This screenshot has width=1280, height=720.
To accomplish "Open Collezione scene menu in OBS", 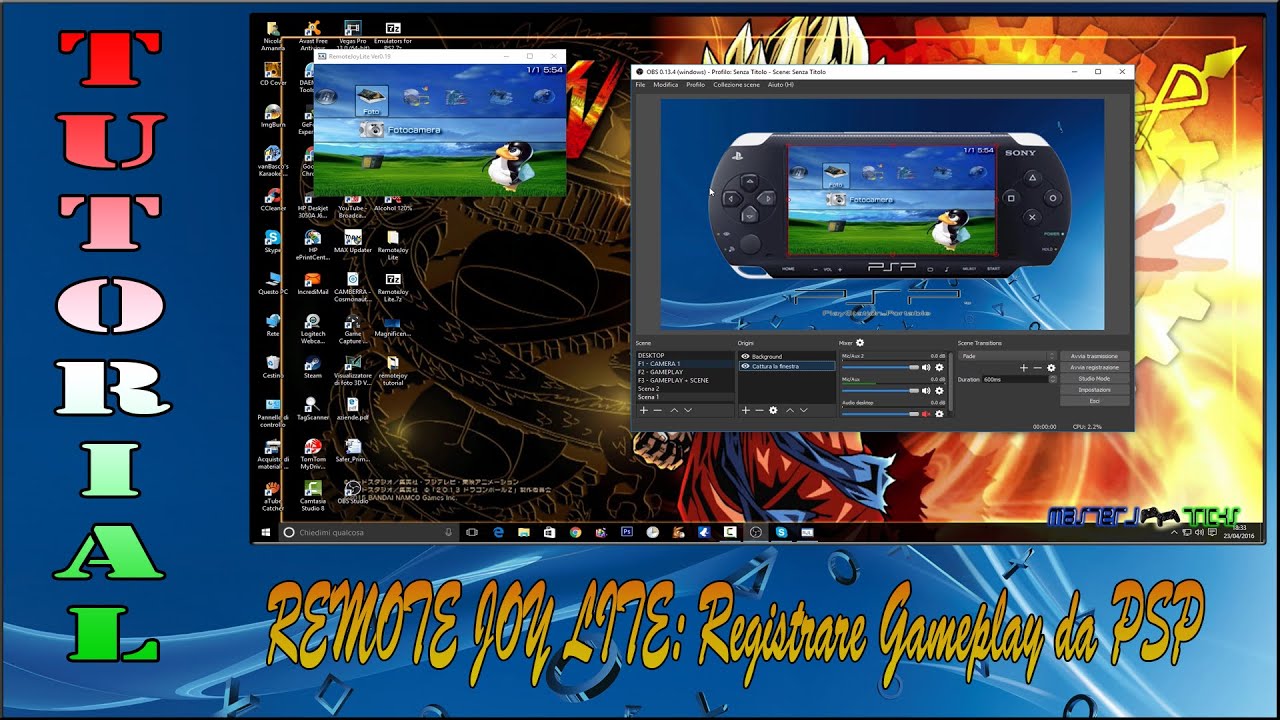I will coord(736,85).
